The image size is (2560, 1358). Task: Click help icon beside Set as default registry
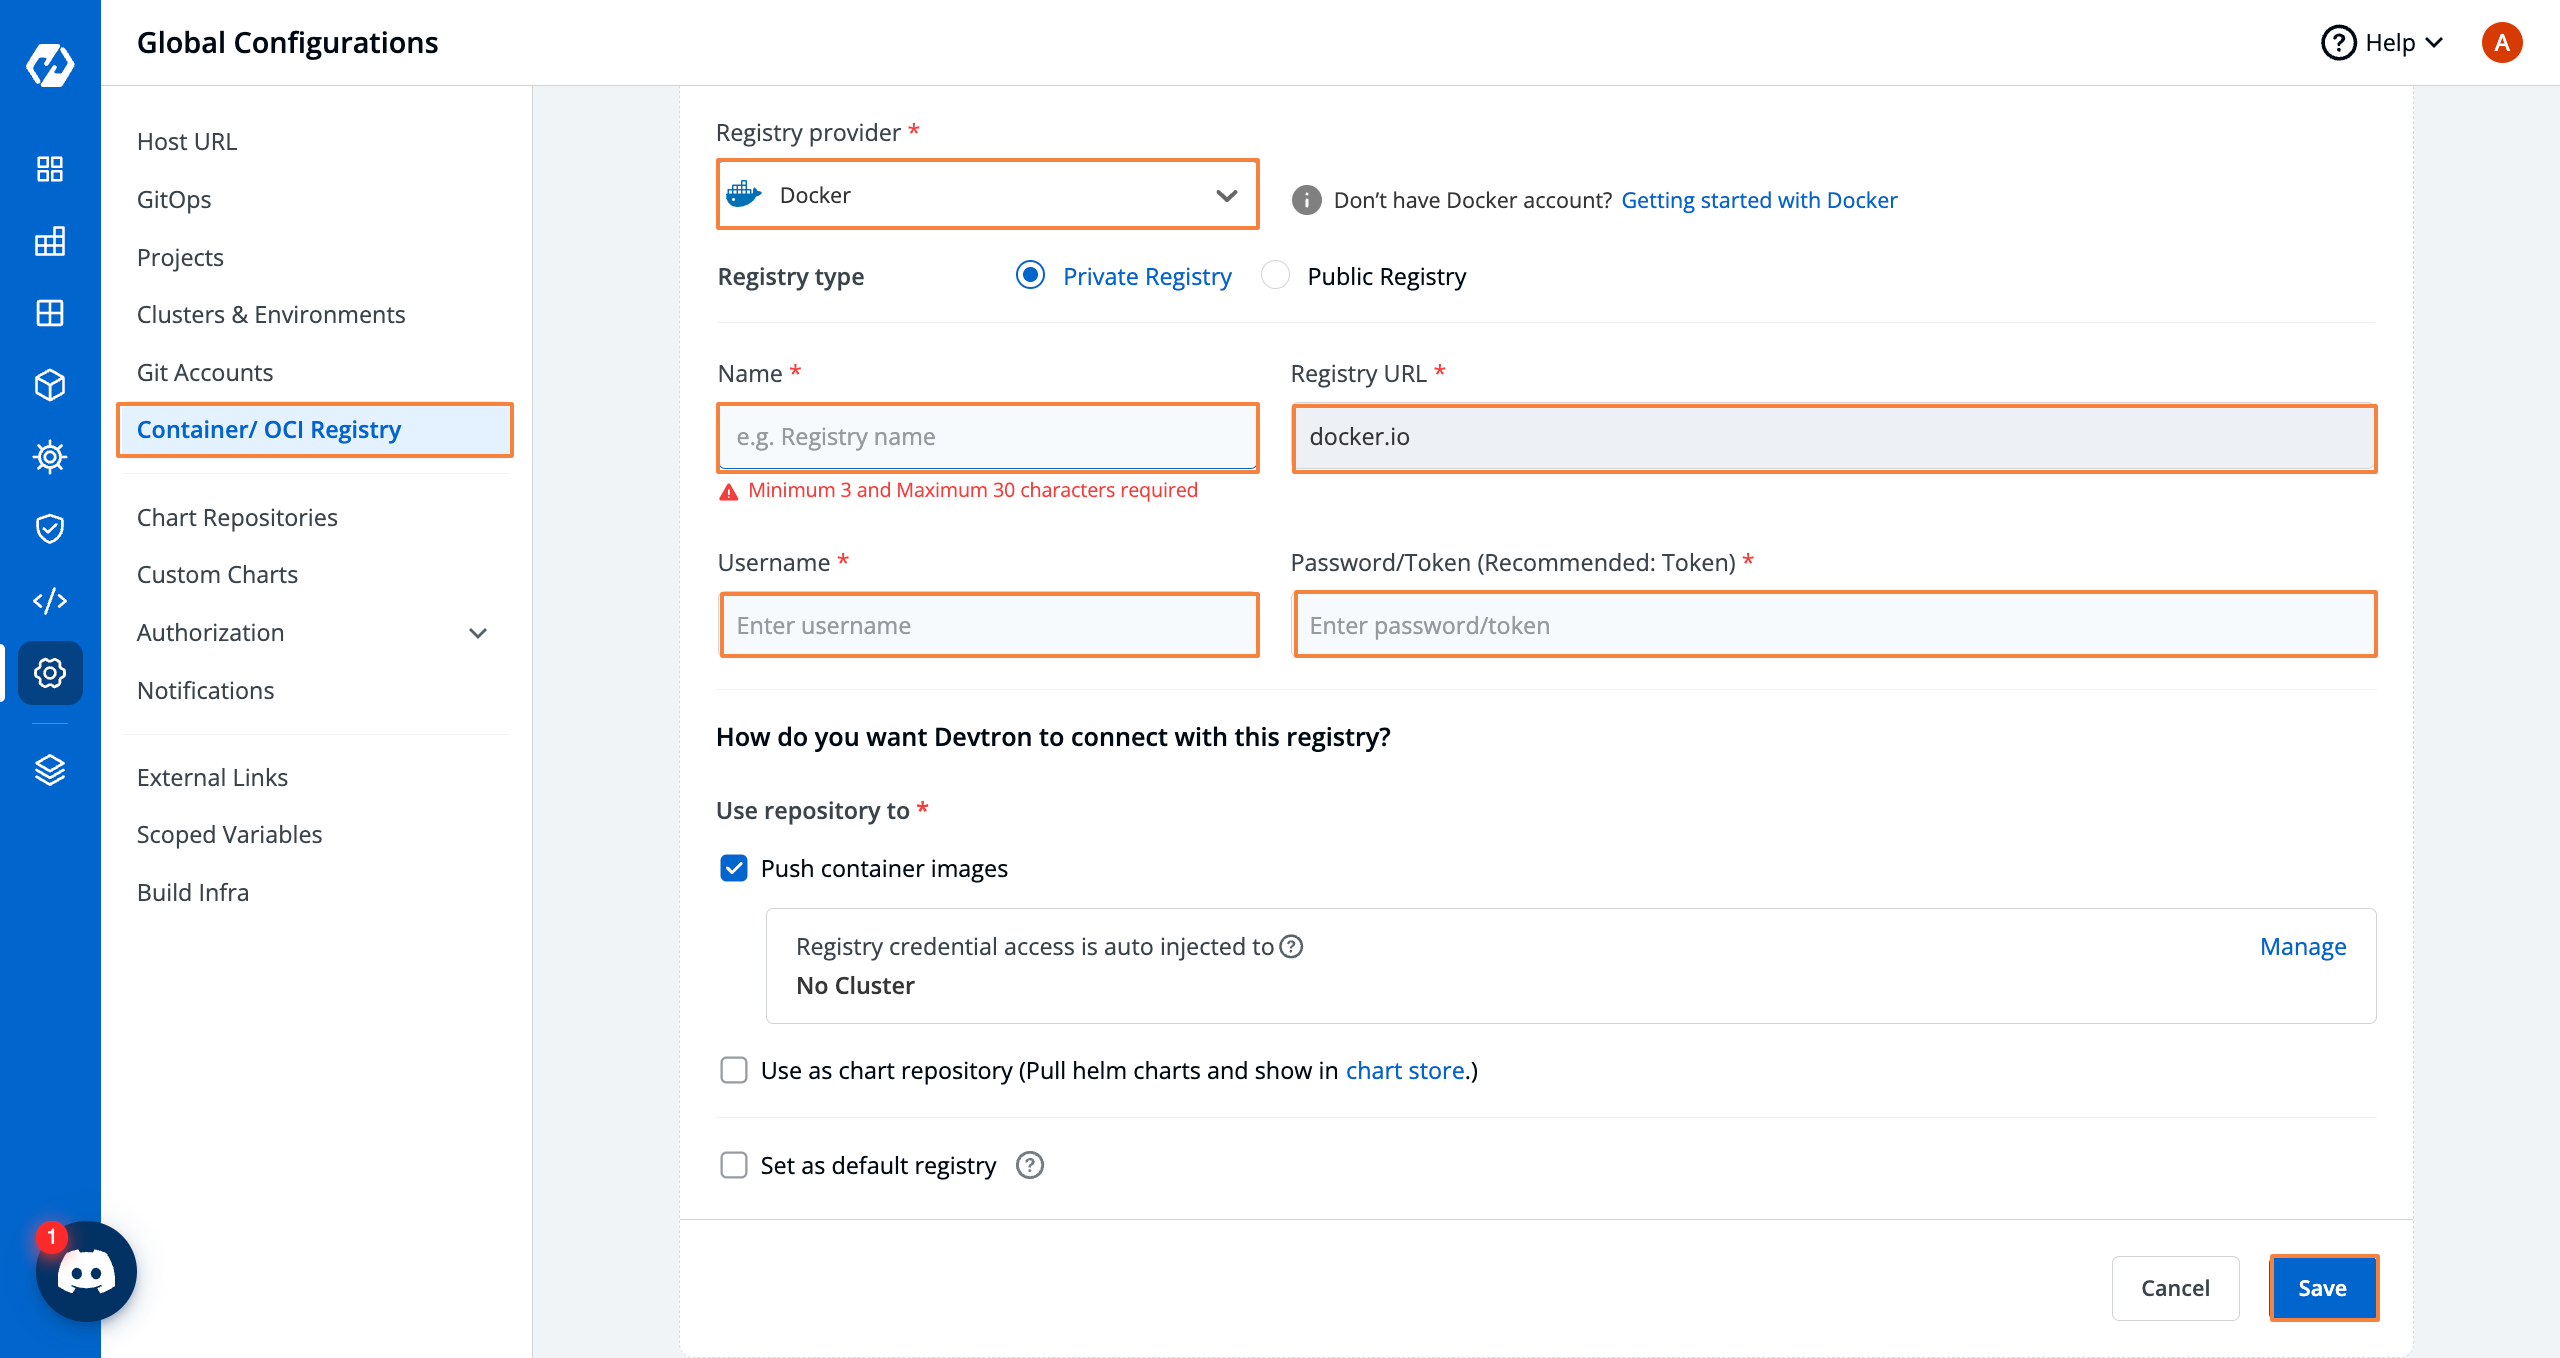pyautogui.click(x=1030, y=1166)
